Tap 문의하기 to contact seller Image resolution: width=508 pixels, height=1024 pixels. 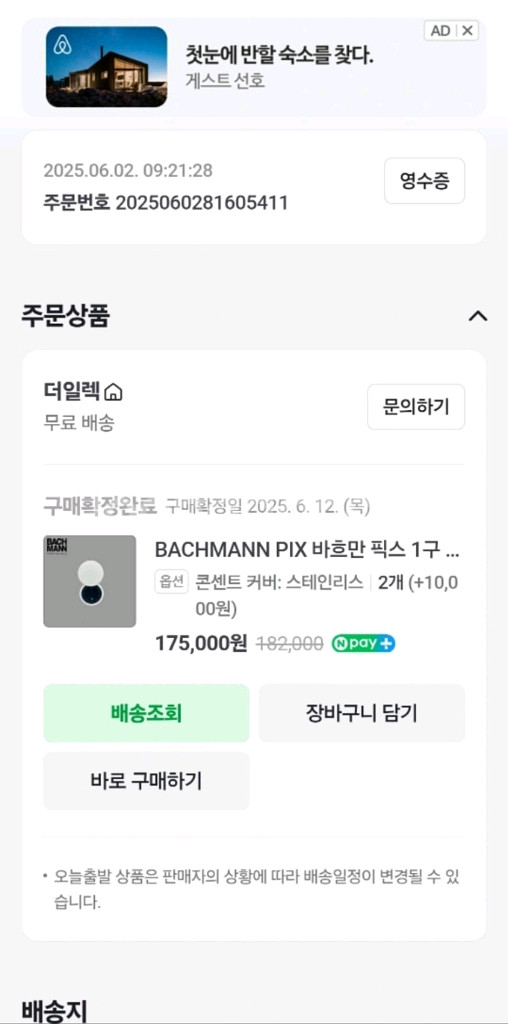coord(416,407)
